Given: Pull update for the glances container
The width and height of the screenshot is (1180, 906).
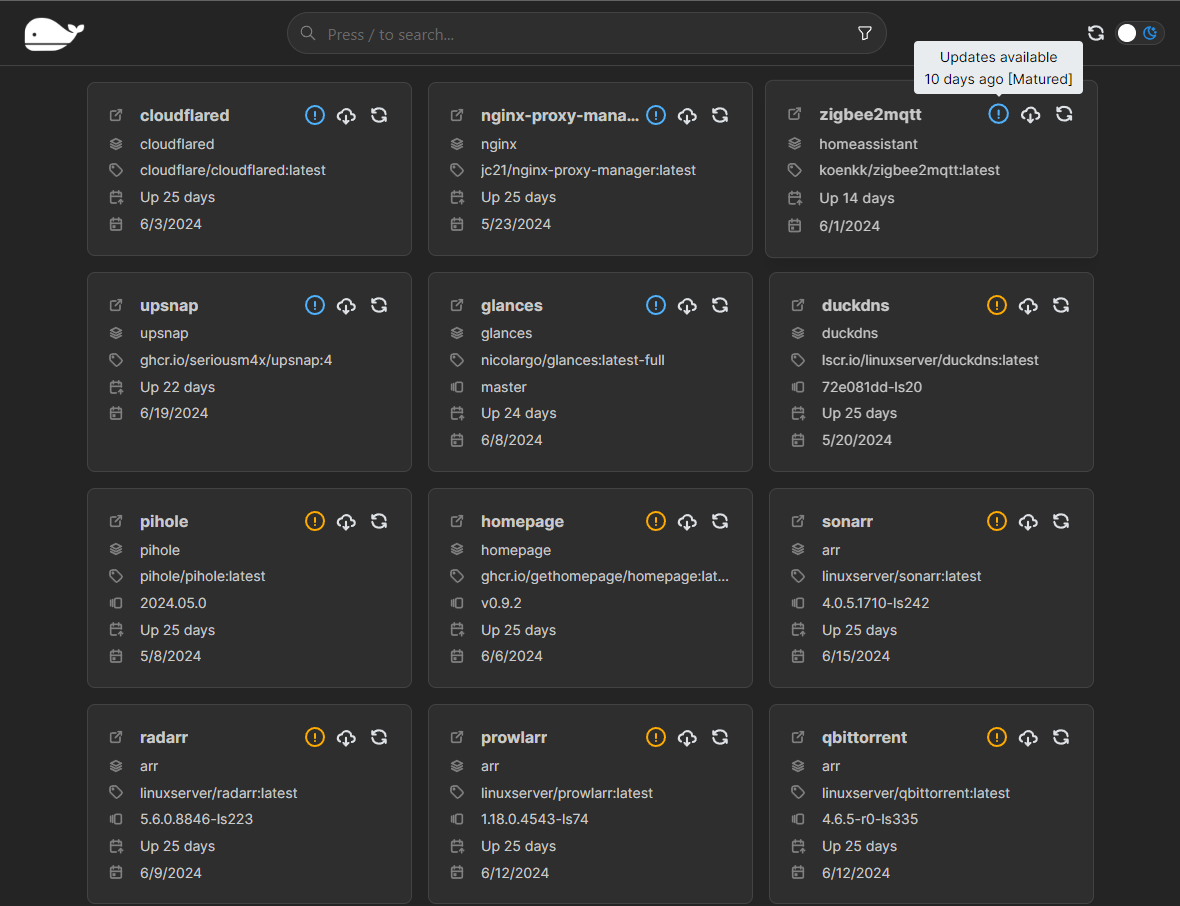Looking at the screenshot, I should click(687, 305).
